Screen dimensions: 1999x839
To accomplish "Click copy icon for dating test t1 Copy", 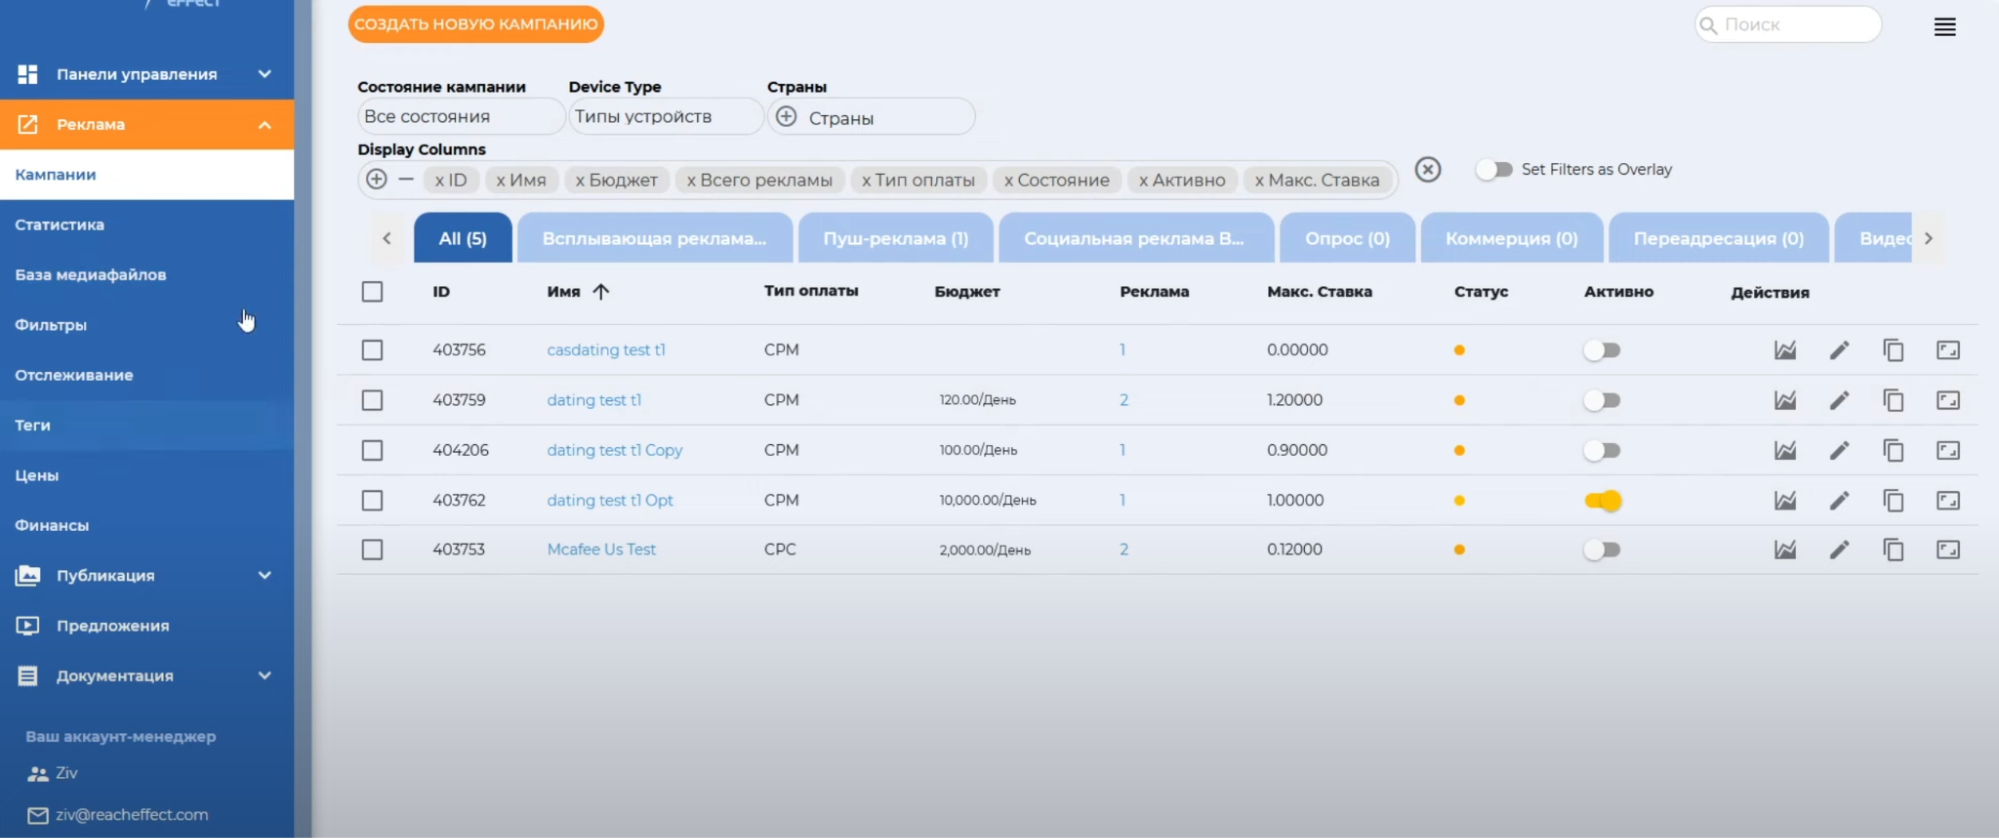I will tap(1893, 450).
